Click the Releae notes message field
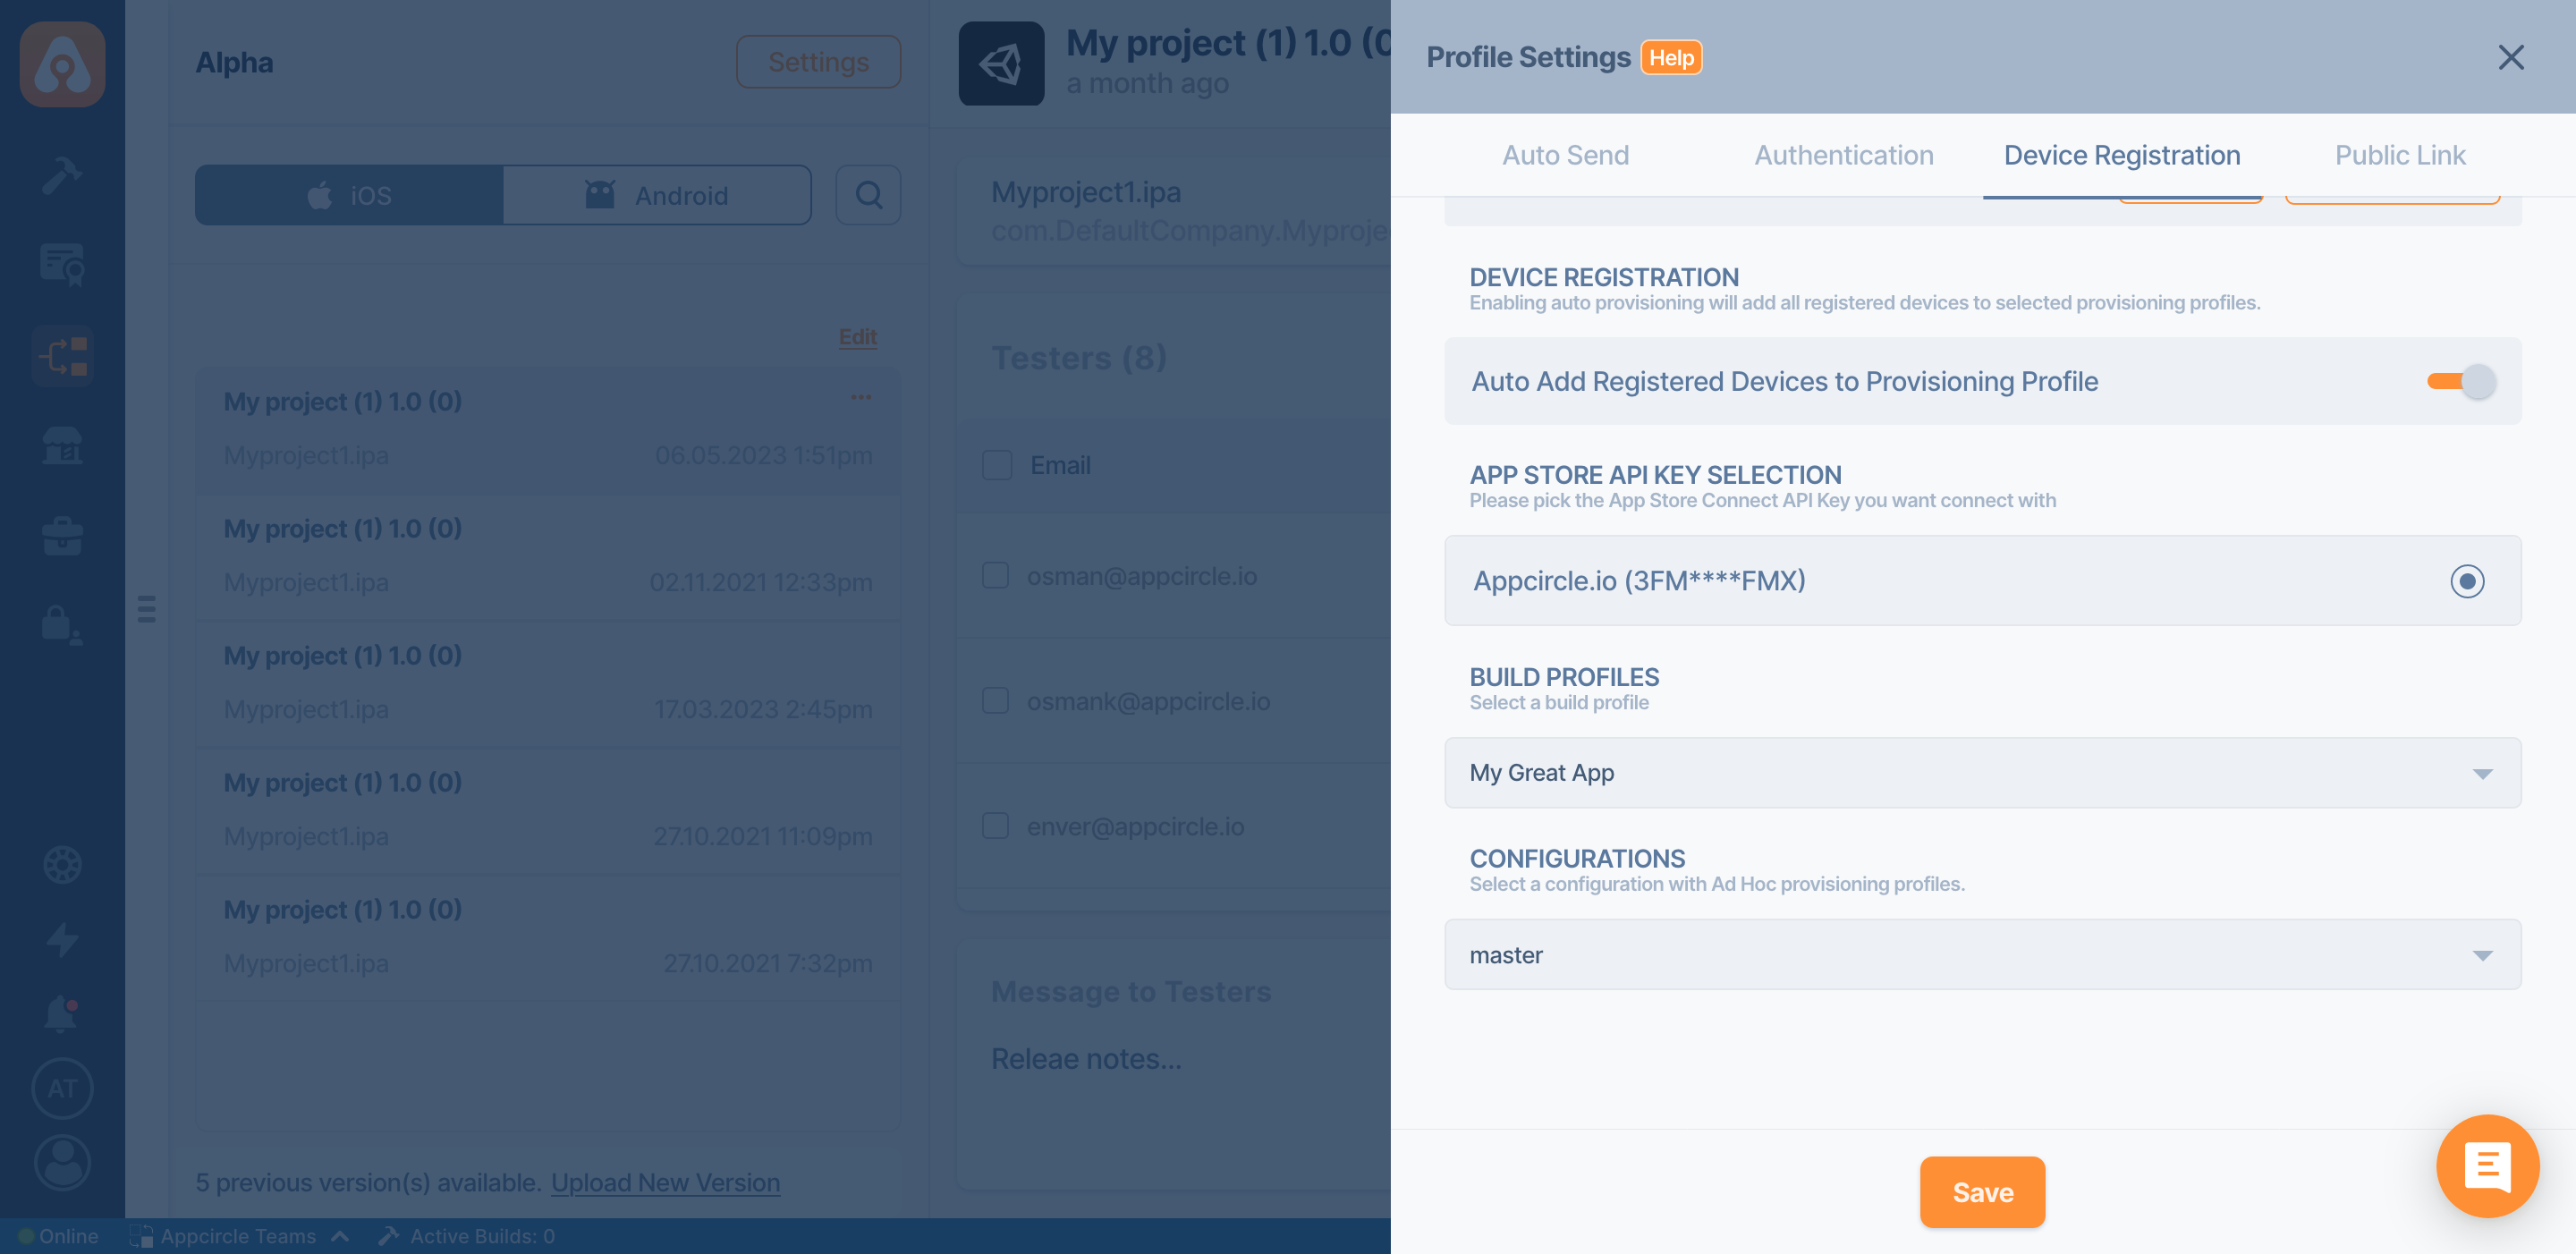 tap(1086, 1059)
